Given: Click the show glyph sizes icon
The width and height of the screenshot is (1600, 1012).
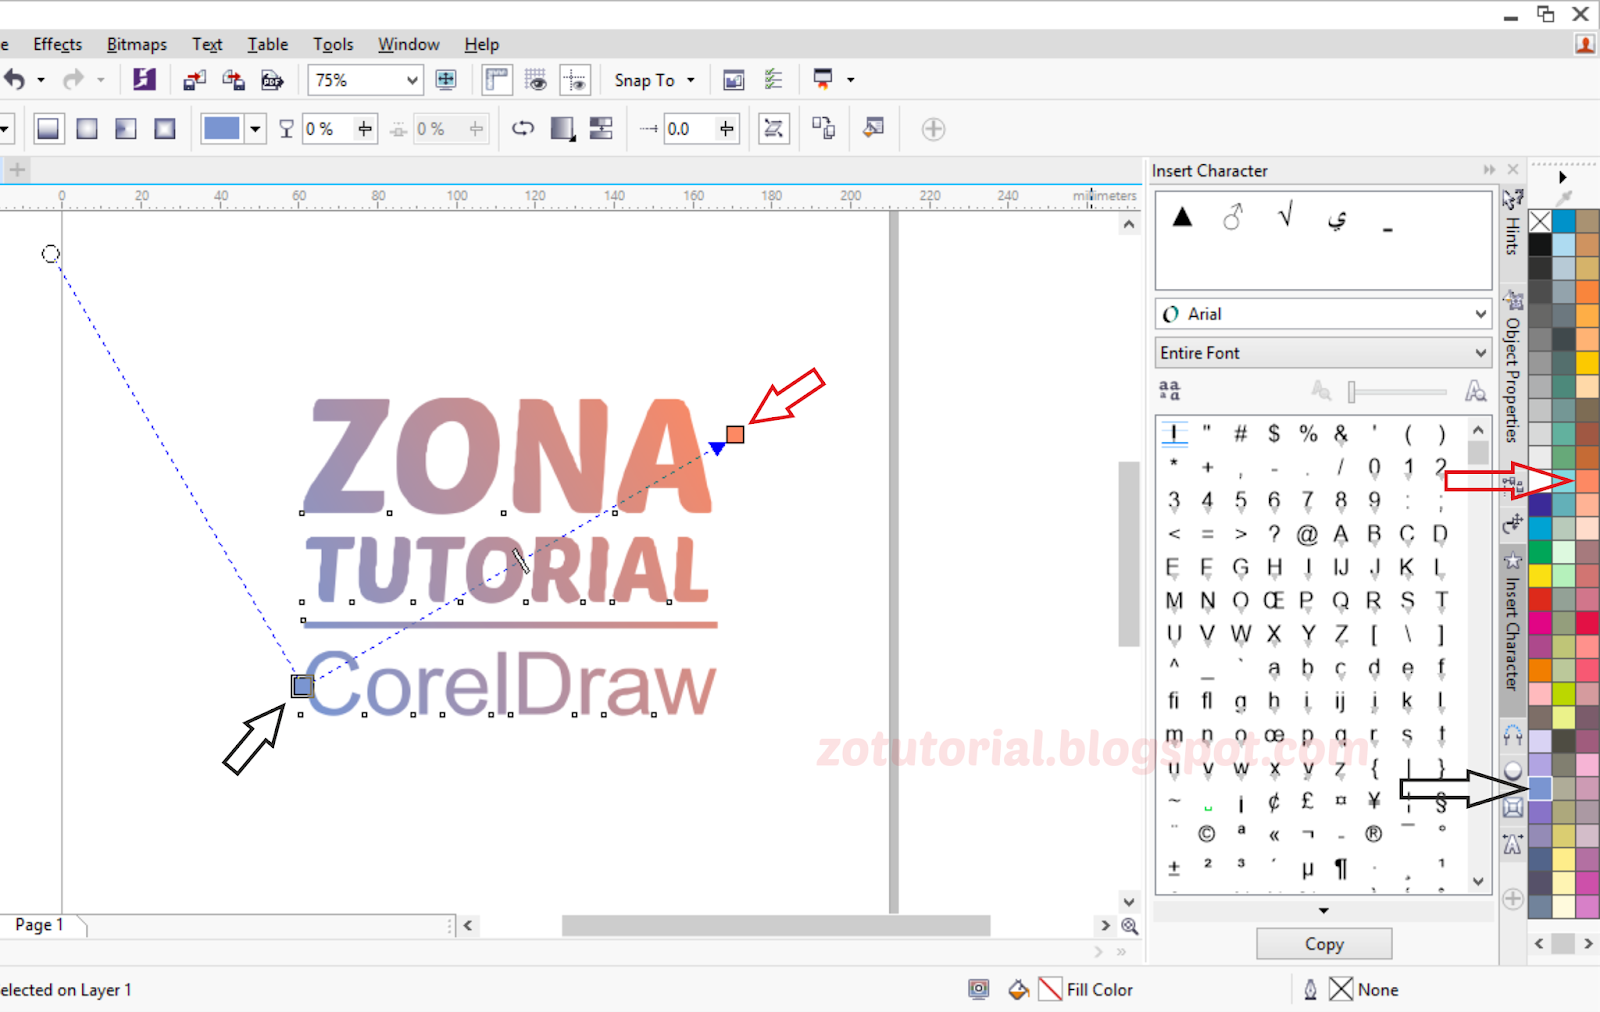Looking at the screenshot, I should tap(1169, 391).
